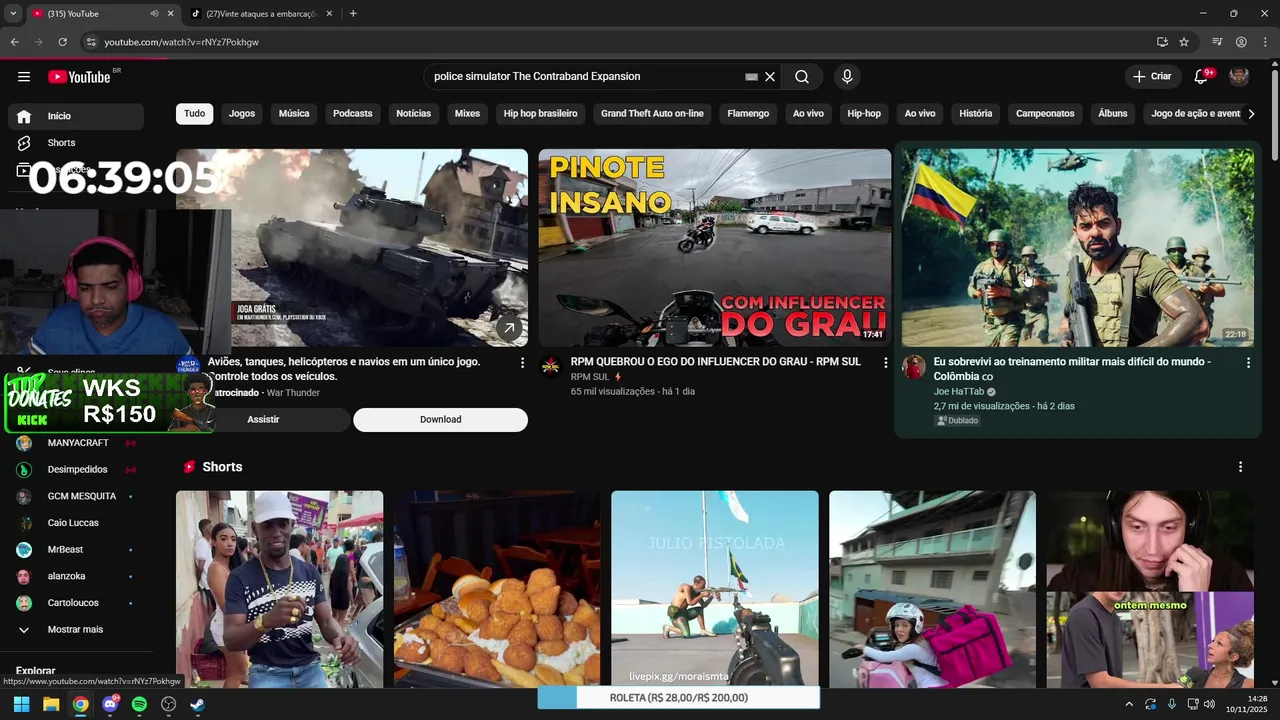Open options for Joe HaTTab video

coord(1248,363)
